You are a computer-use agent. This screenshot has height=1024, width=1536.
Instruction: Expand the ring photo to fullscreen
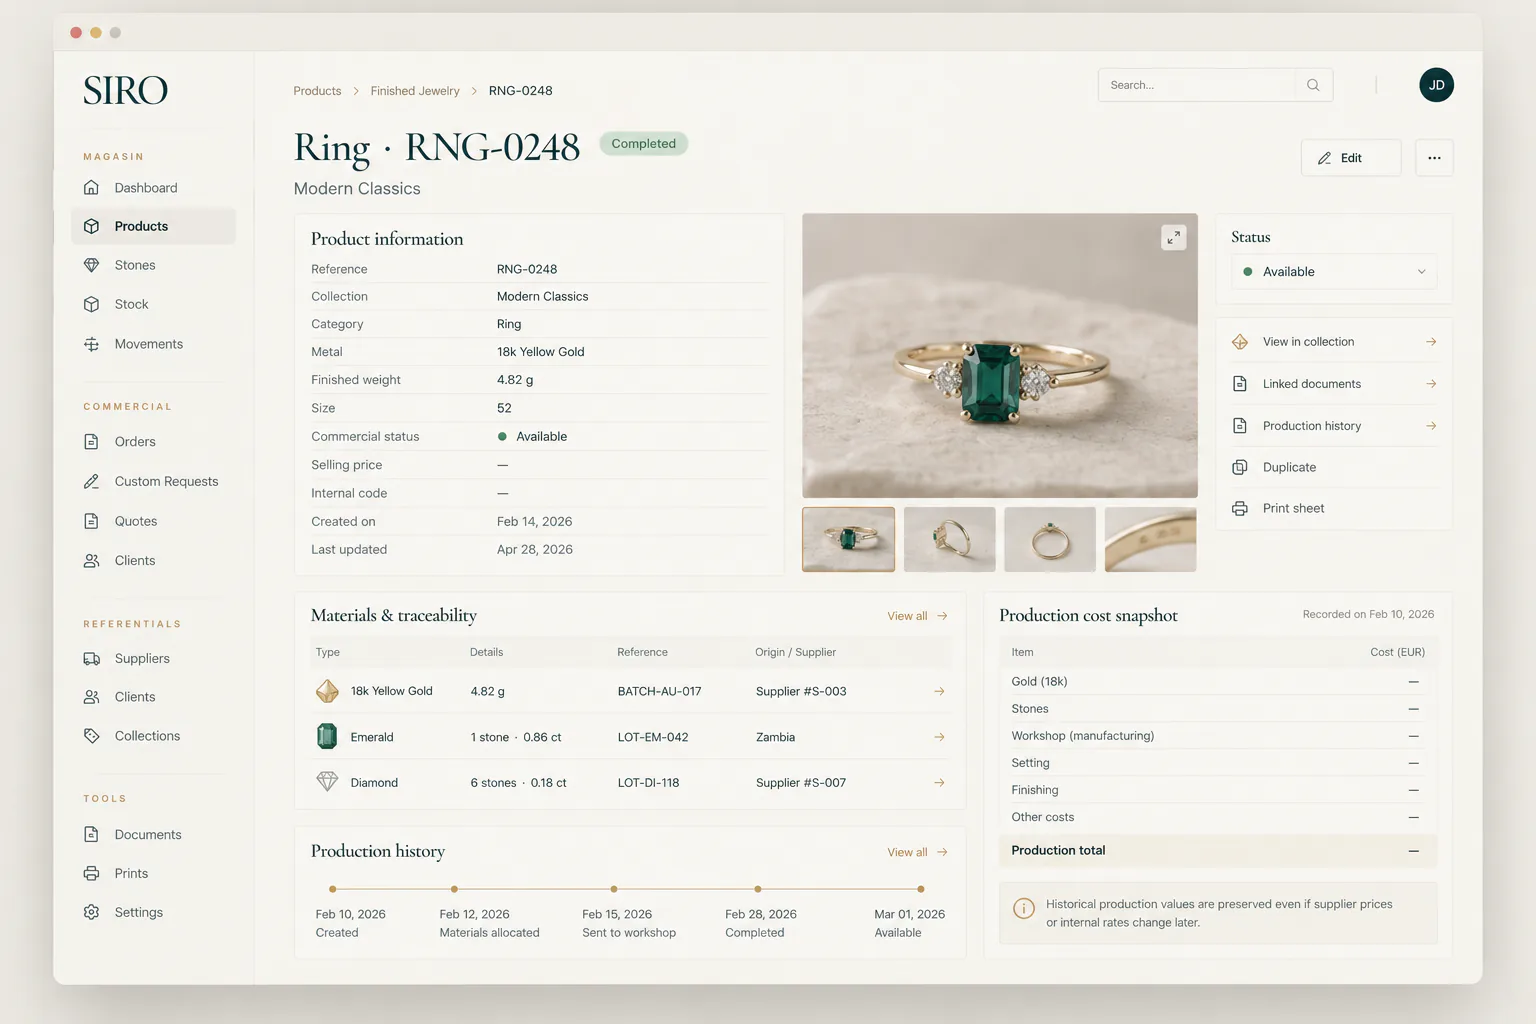tap(1174, 237)
